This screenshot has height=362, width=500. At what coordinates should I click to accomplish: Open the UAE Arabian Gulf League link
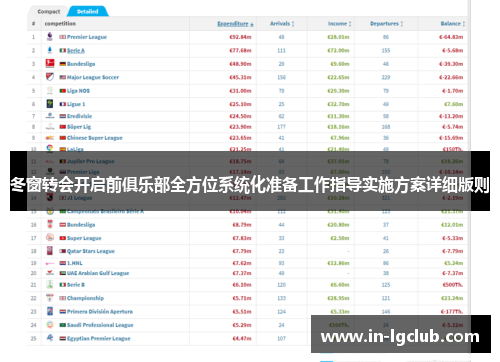point(98,273)
